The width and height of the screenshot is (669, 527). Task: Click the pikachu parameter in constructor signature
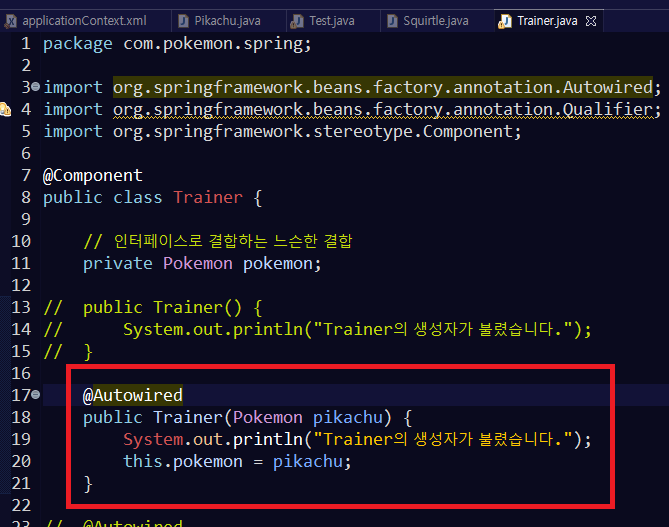[348, 417]
